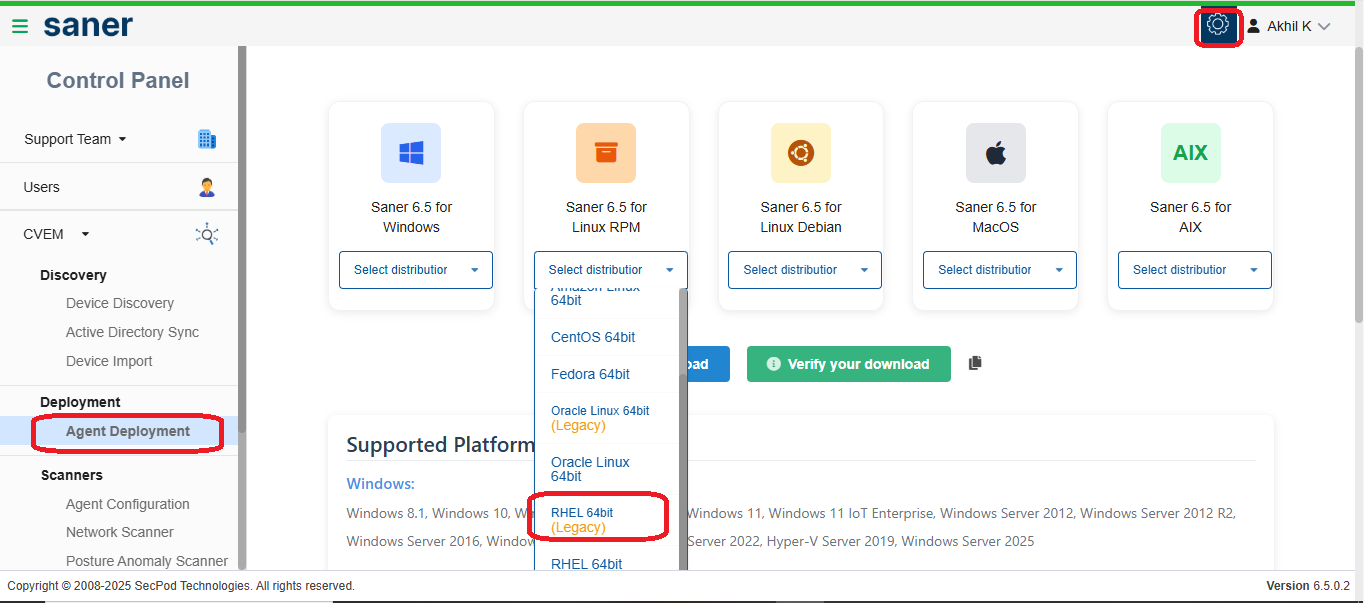Open Select distribution dropdown for Windows

416,270
